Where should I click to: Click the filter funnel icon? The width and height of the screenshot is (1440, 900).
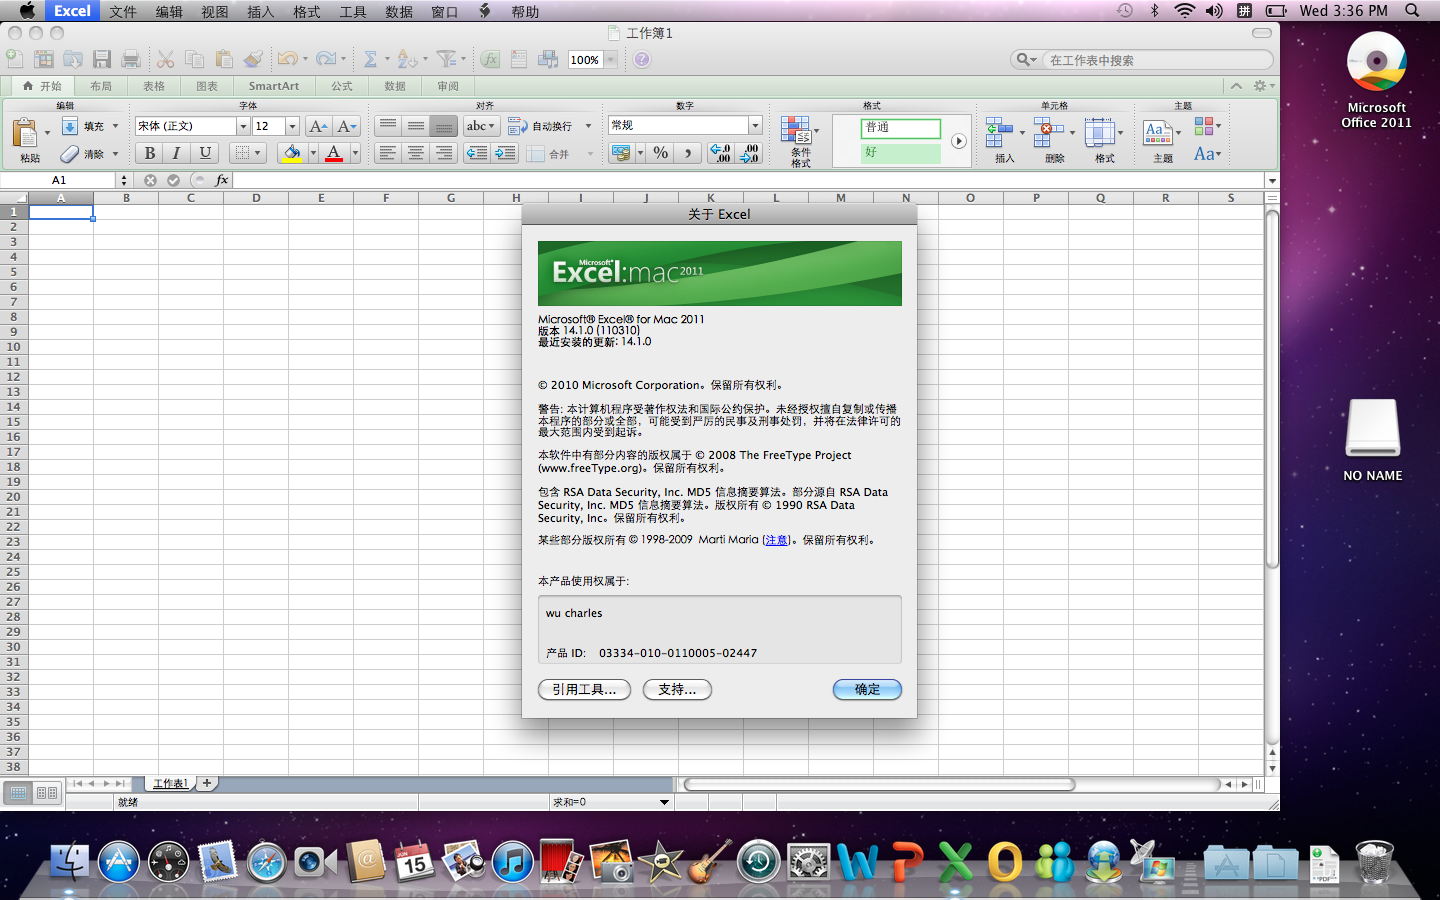(446, 60)
